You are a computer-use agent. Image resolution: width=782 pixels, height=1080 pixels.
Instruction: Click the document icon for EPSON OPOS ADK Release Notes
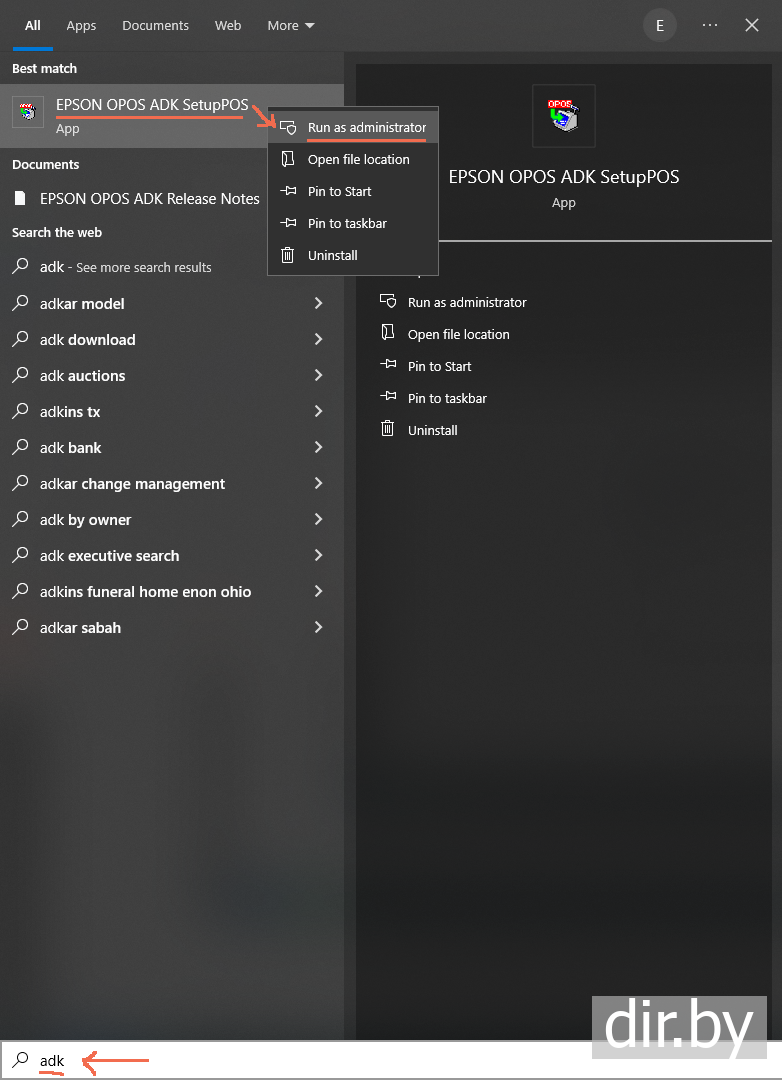[20, 198]
